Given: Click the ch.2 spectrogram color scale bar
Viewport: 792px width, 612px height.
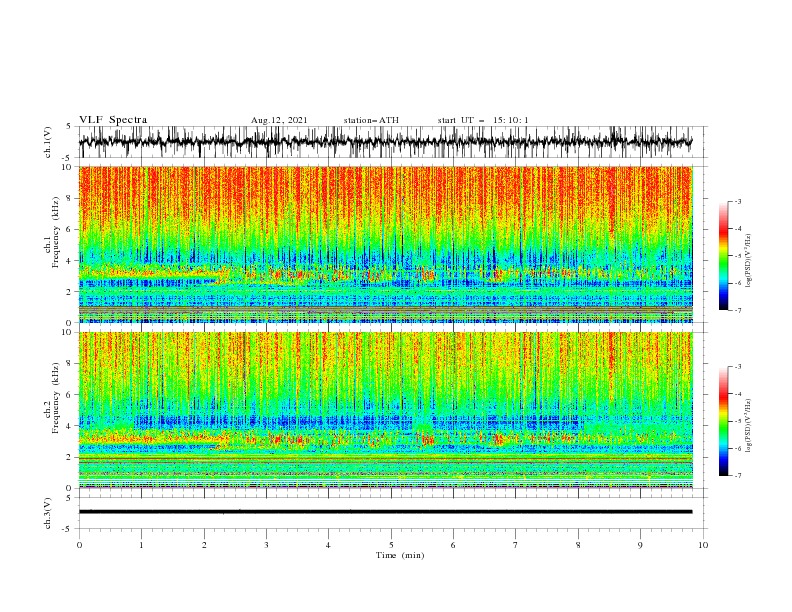Looking at the screenshot, I should click(x=724, y=421).
